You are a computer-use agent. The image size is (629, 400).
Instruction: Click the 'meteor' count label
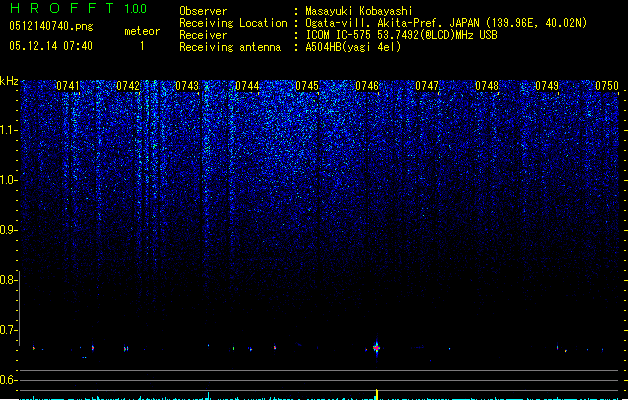tap(142, 31)
